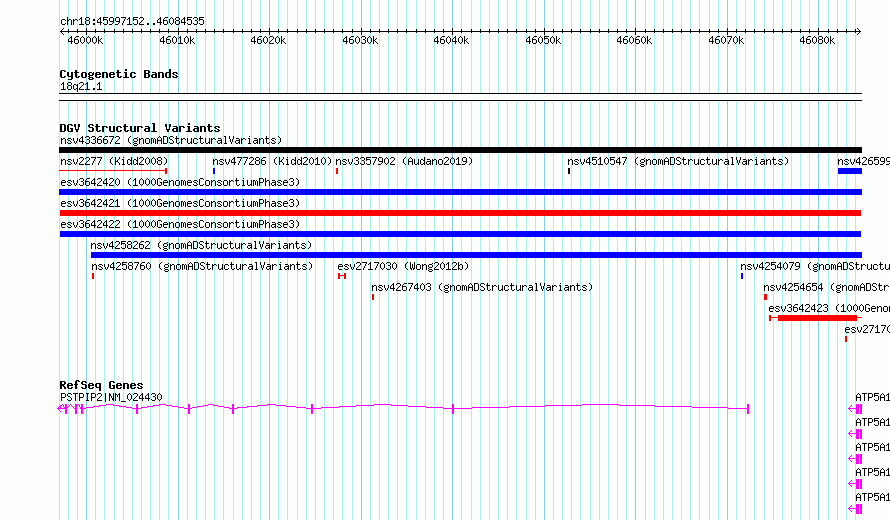Click the red nsv3357902 variant mark
This screenshot has height=520, width=890.
(x=337, y=171)
